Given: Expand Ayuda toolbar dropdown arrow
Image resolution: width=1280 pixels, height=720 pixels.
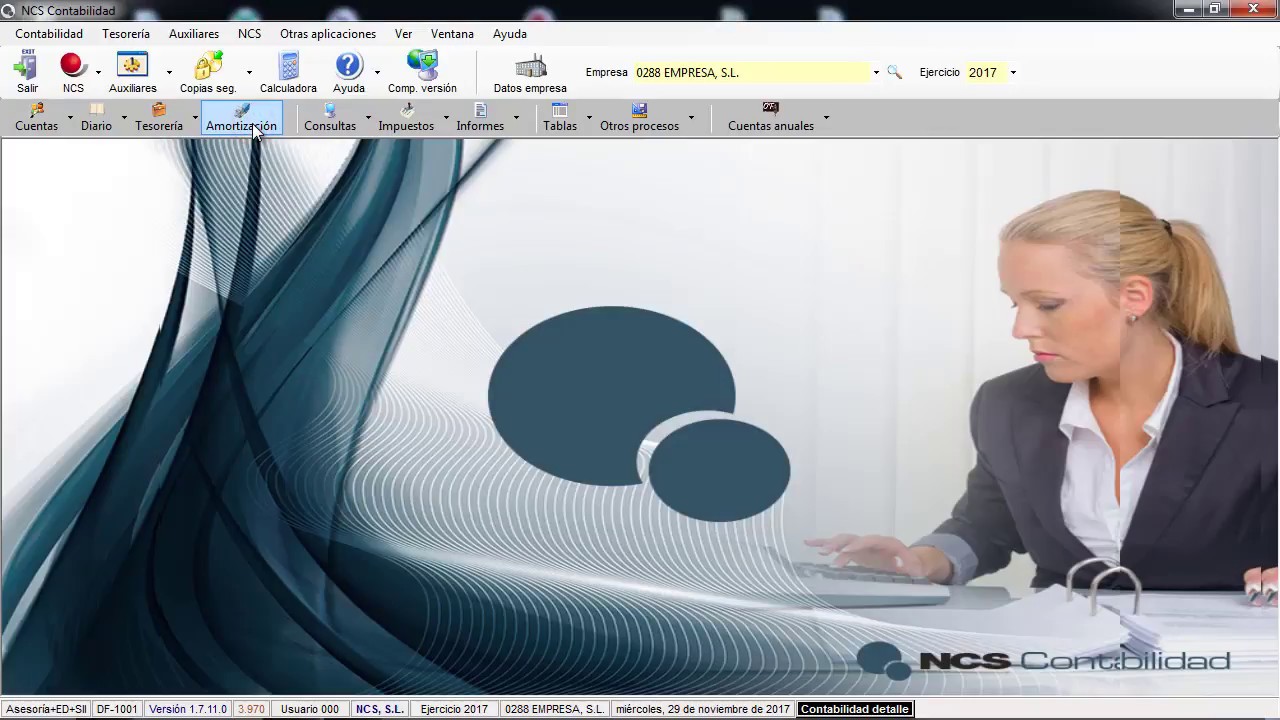Looking at the screenshot, I should coord(377,73).
